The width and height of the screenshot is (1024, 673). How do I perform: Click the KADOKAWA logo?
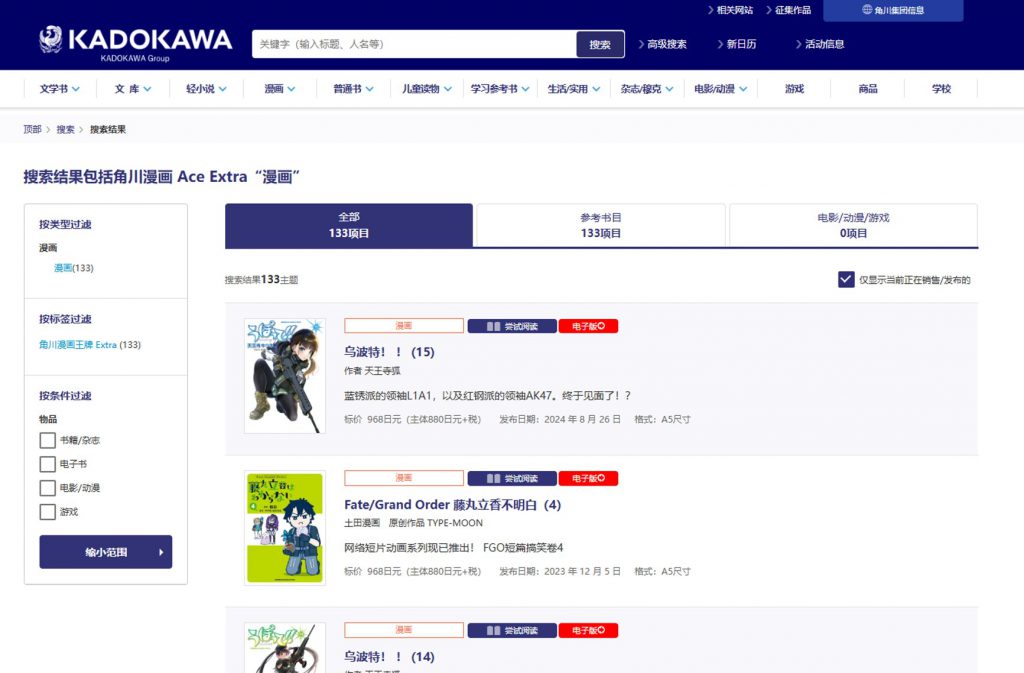coord(135,43)
